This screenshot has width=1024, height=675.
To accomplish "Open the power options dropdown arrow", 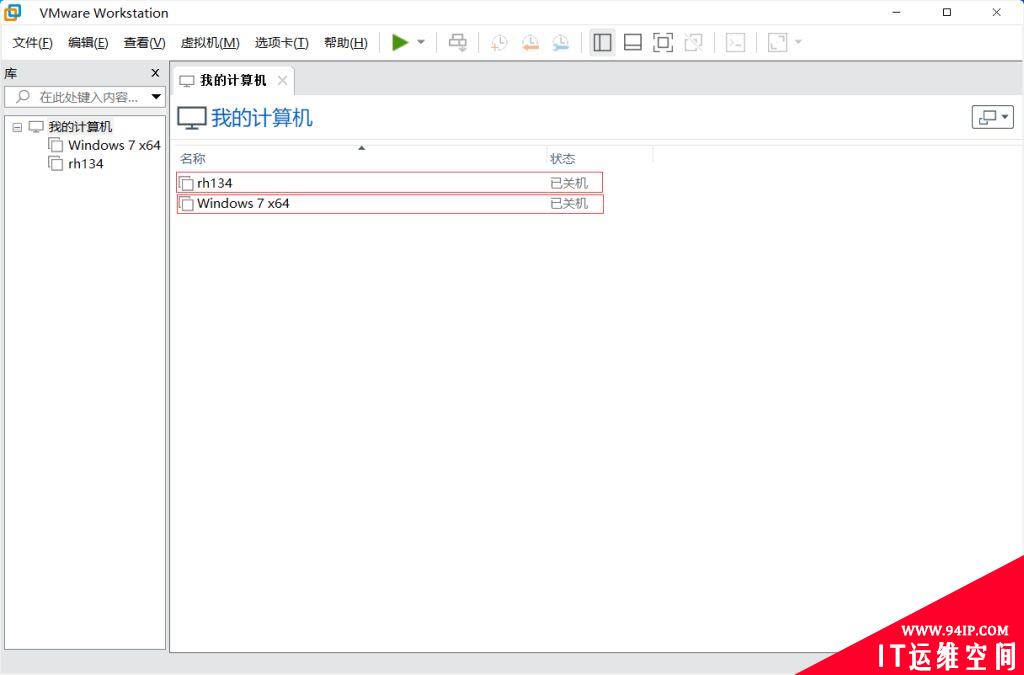I will [x=421, y=42].
